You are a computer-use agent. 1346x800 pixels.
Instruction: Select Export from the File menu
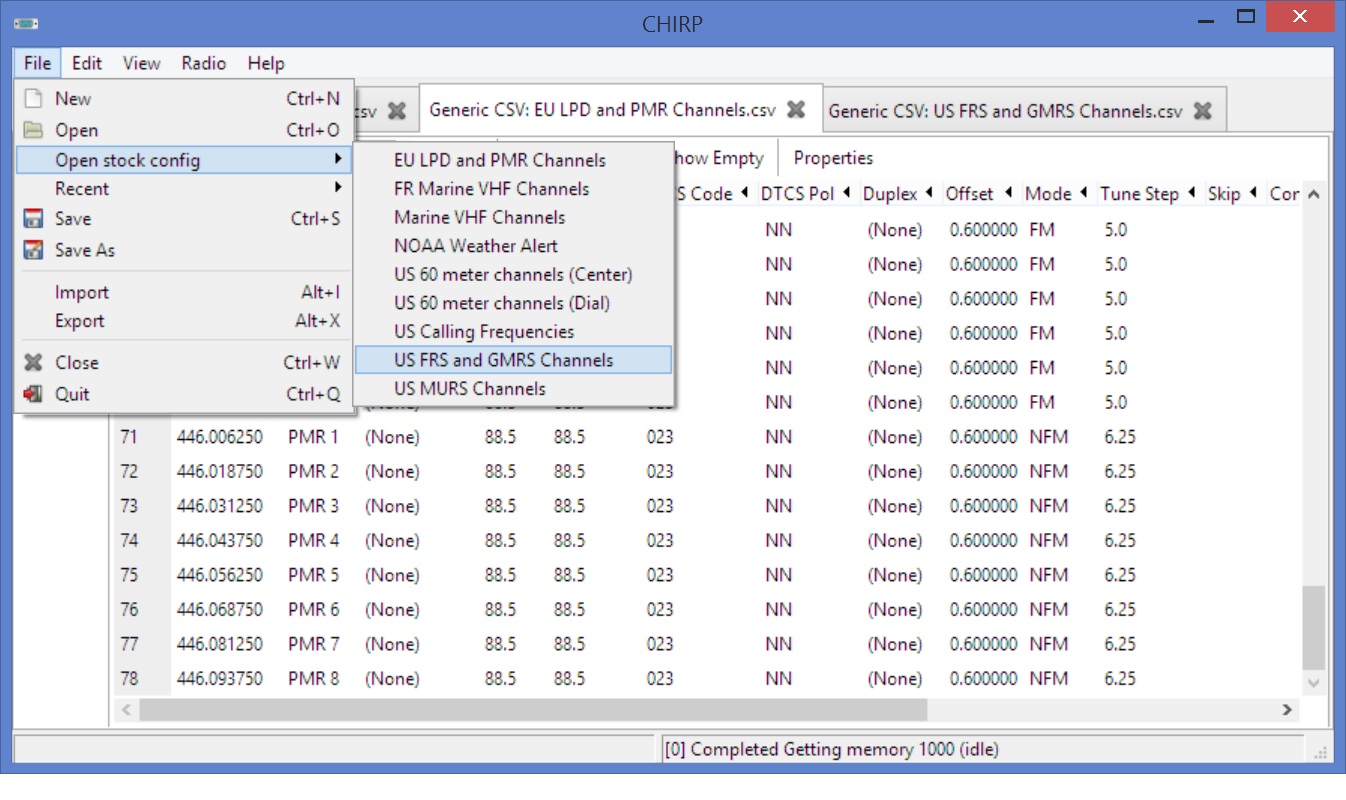[x=80, y=321]
